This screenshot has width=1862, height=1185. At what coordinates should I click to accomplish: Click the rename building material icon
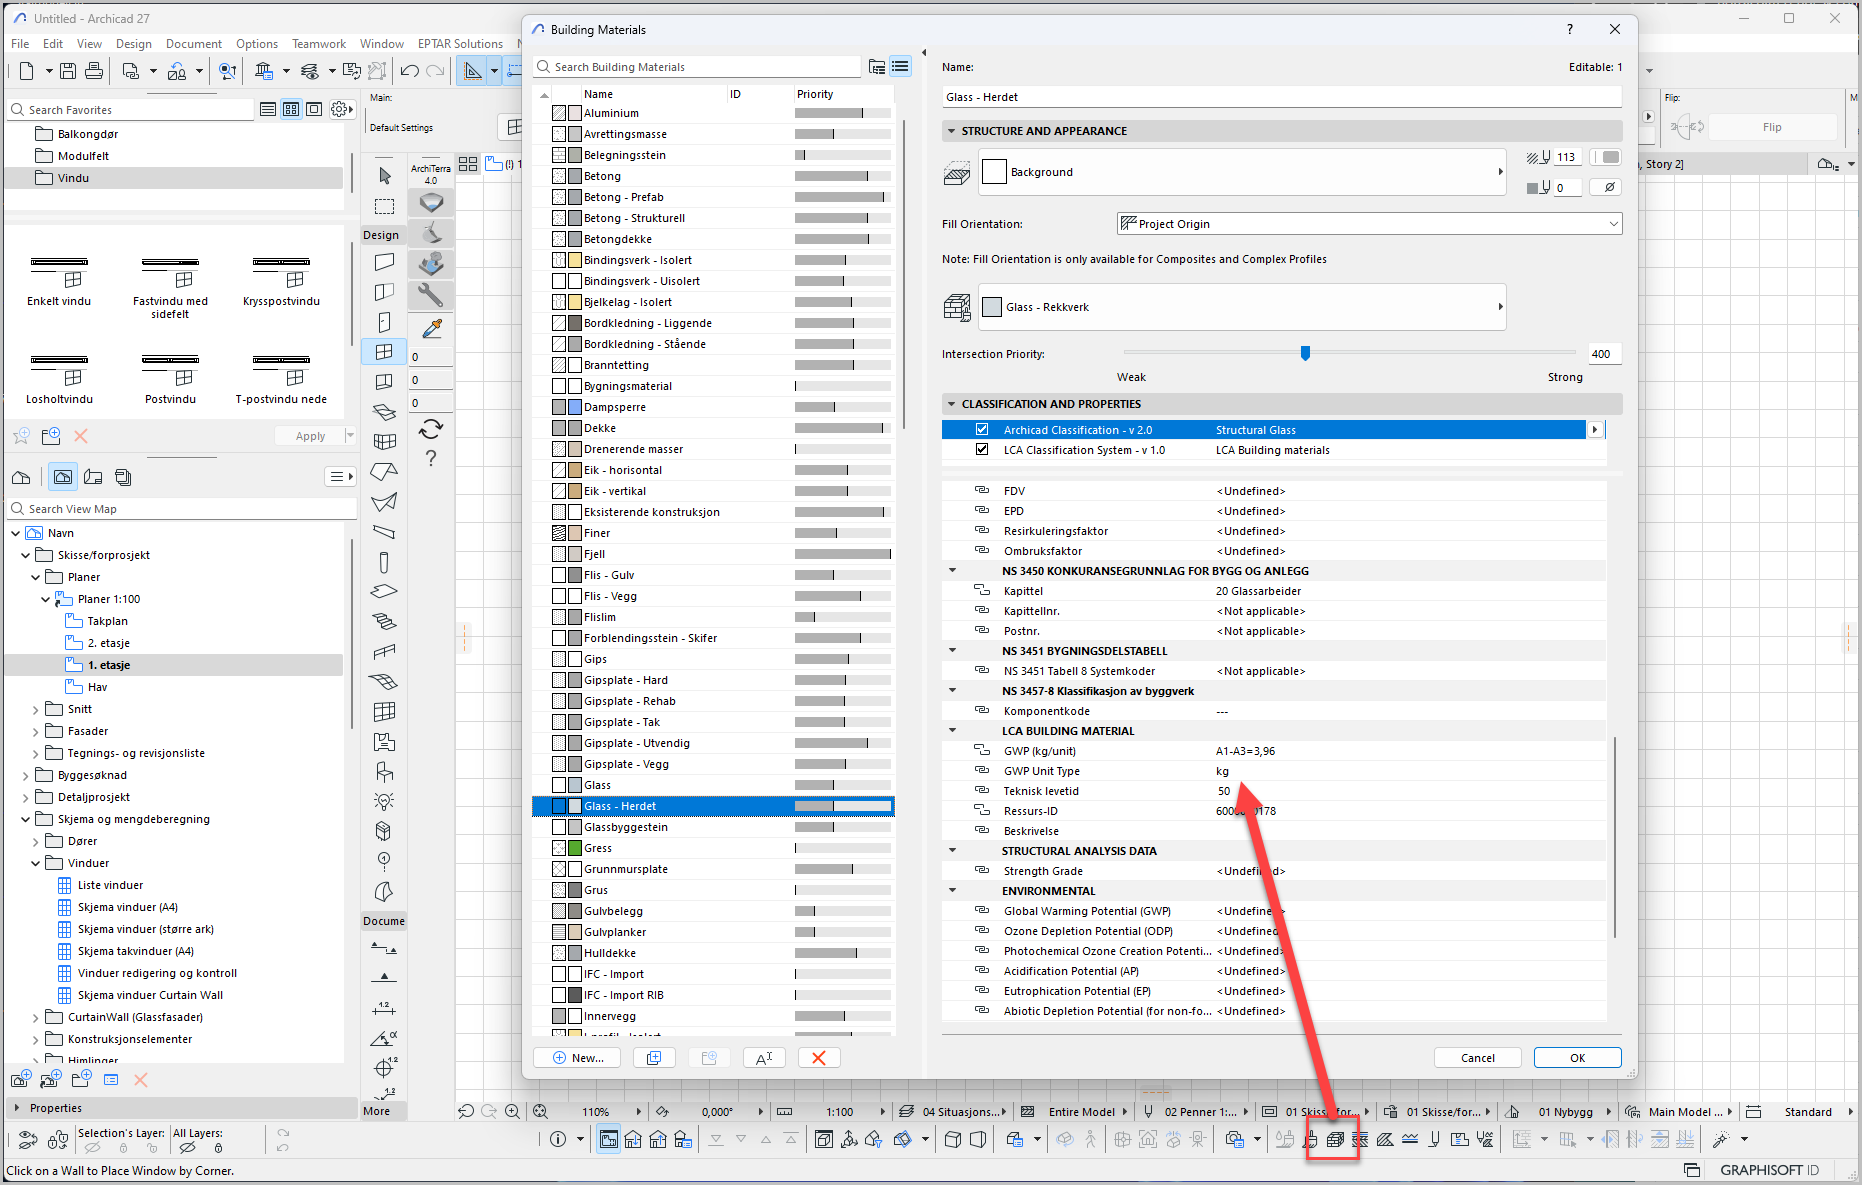click(x=764, y=1058)
